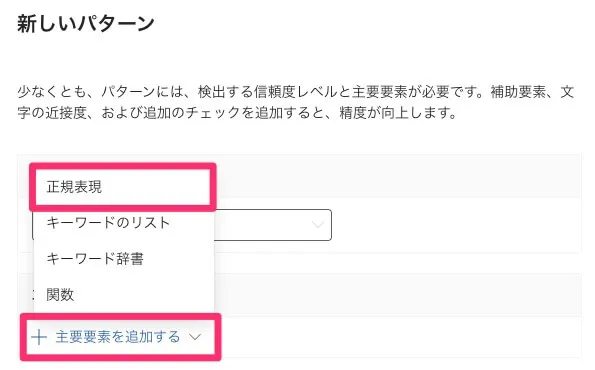
Task: Add a keyword dictionary primary element
Action: pos(124,259)
